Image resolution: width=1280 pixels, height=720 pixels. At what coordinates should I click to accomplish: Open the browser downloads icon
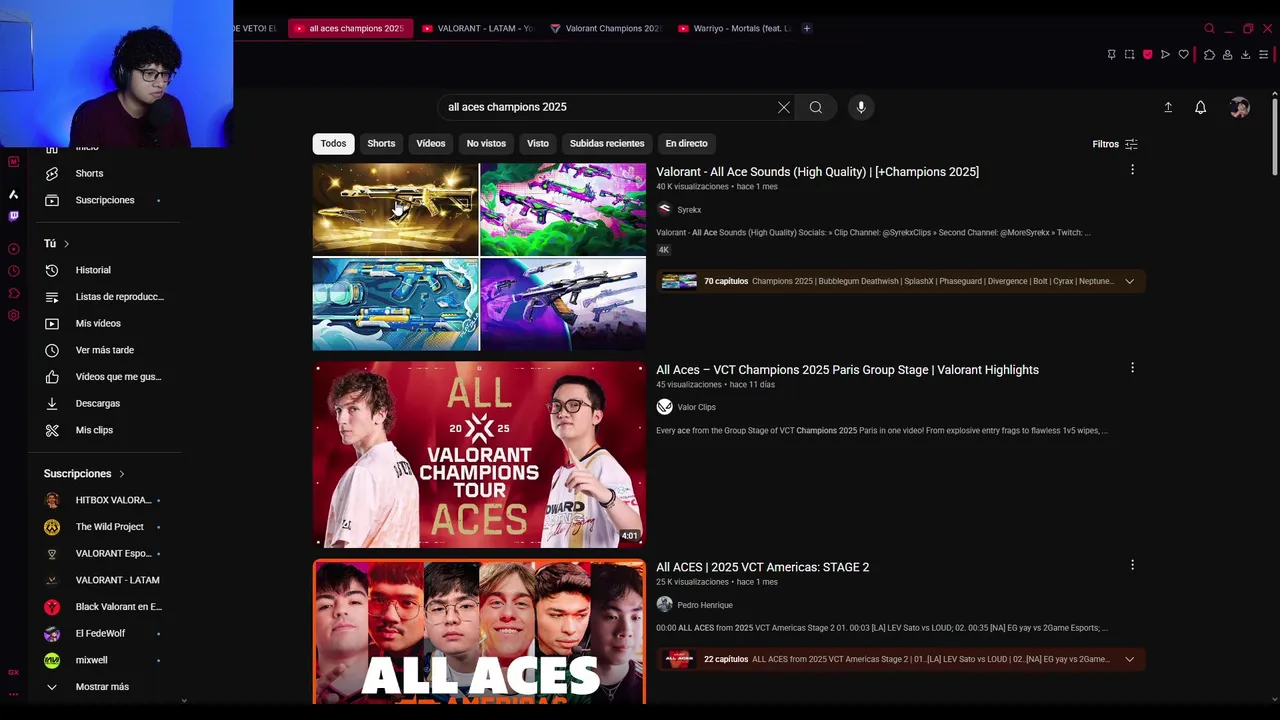1245,54
